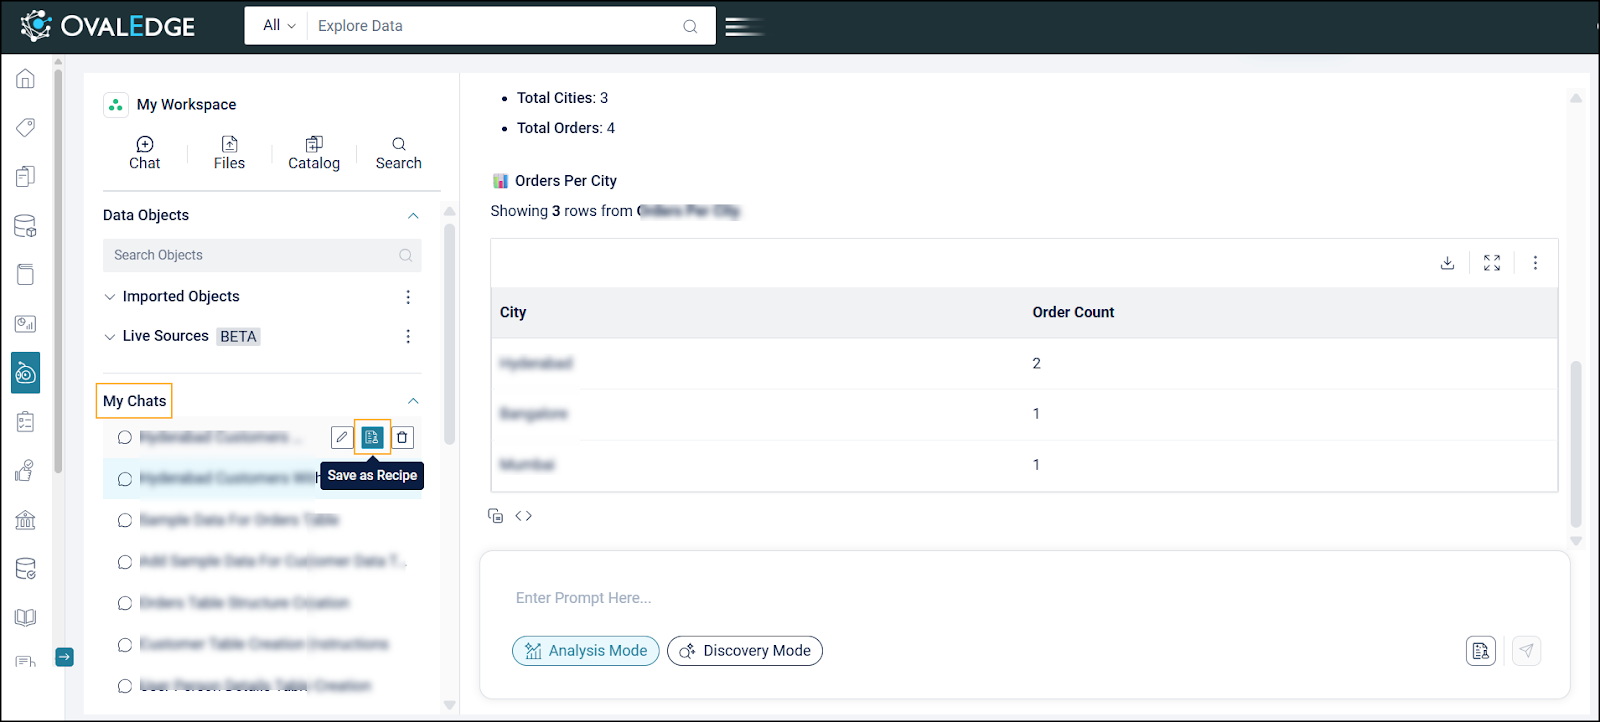Enable Analysis Mode
The width and height of the screenshot is (1600, 722).
(x=586, y=651)
